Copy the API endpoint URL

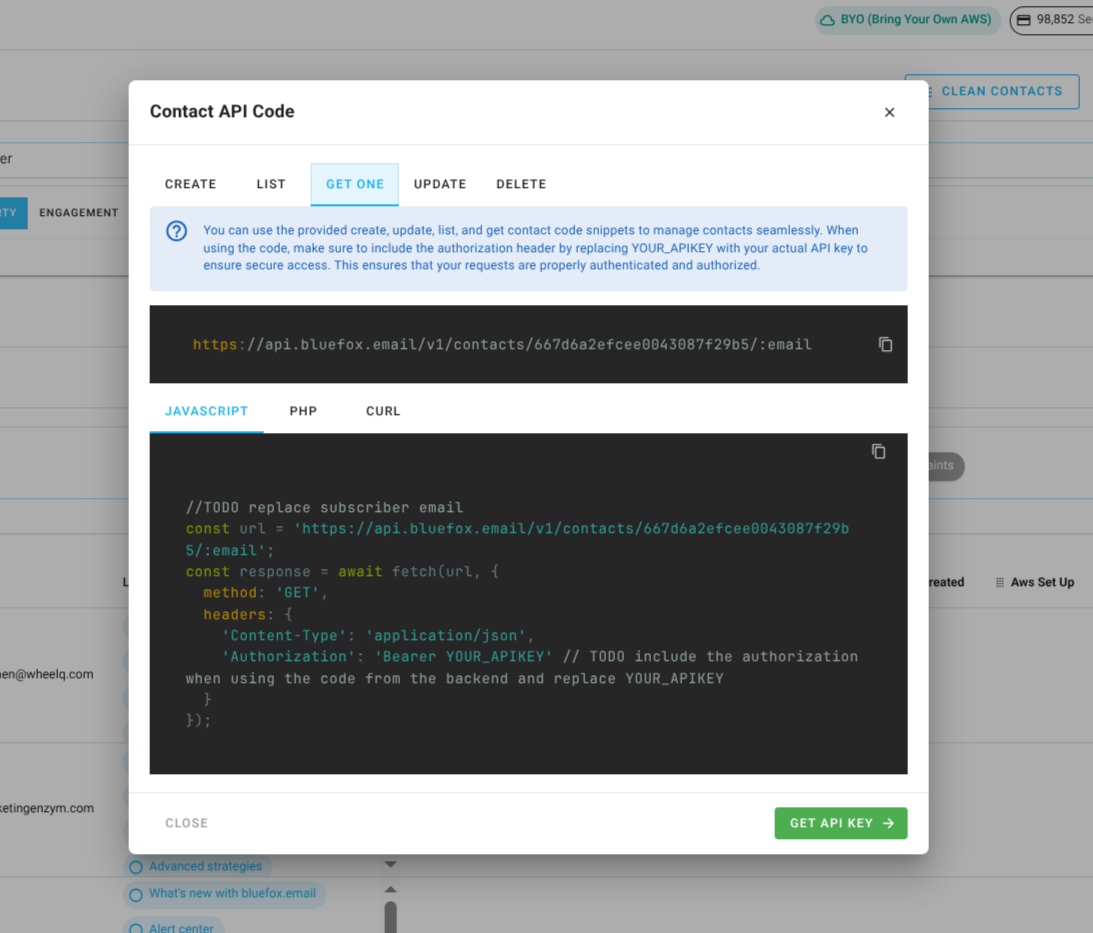coord(885,343)
